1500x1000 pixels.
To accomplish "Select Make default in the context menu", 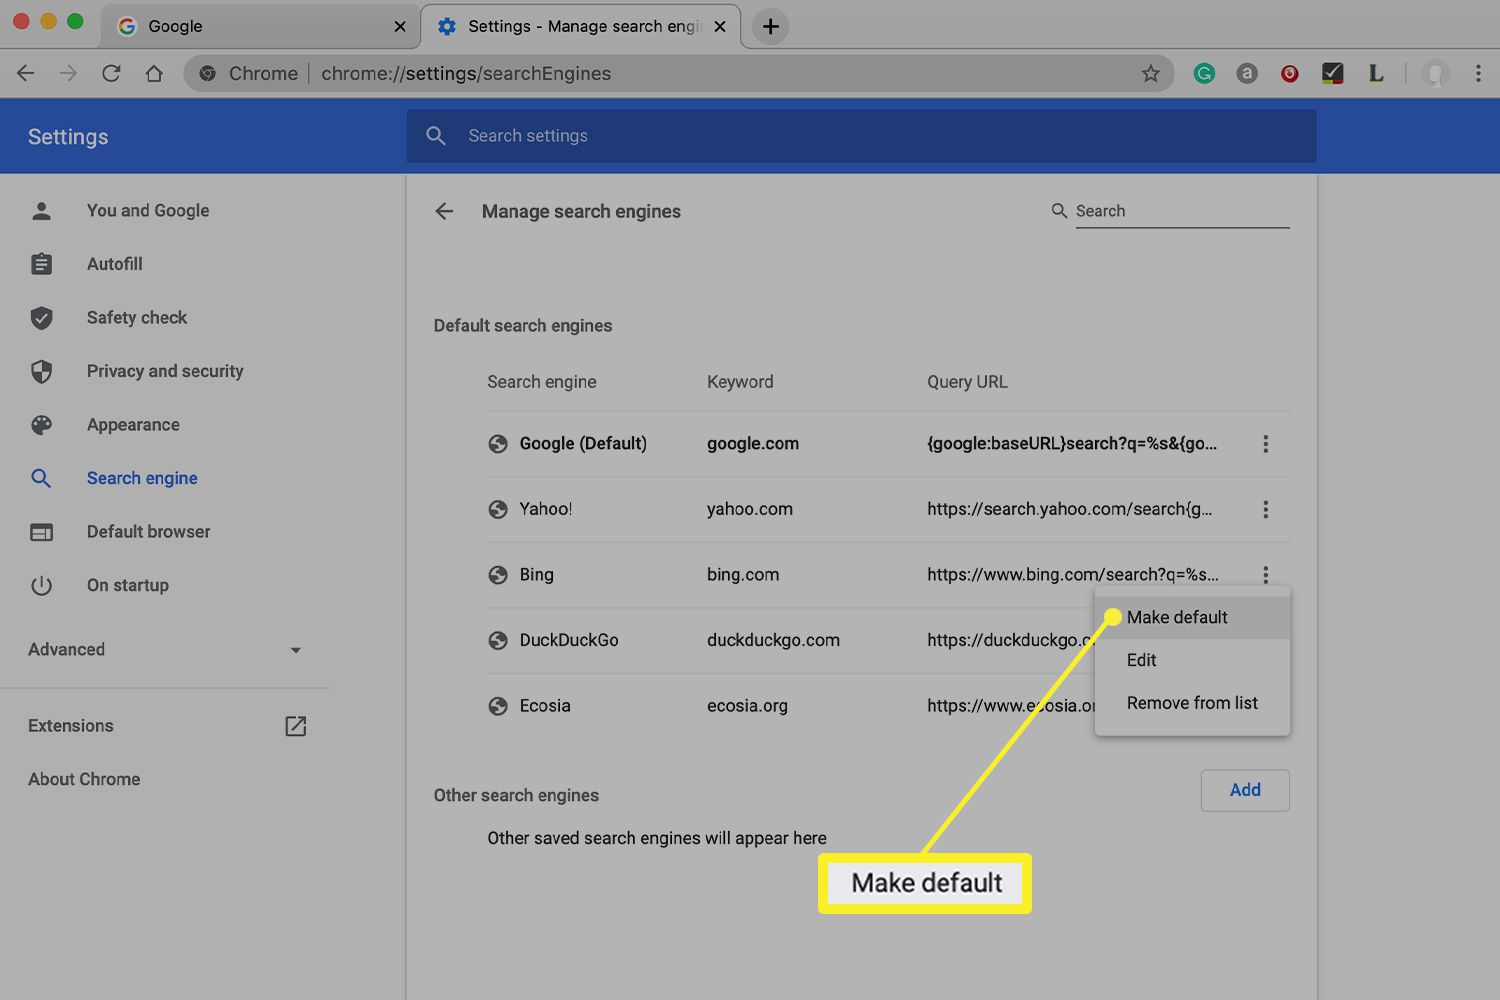I will pyautogui.click(x=1177, y=617).
